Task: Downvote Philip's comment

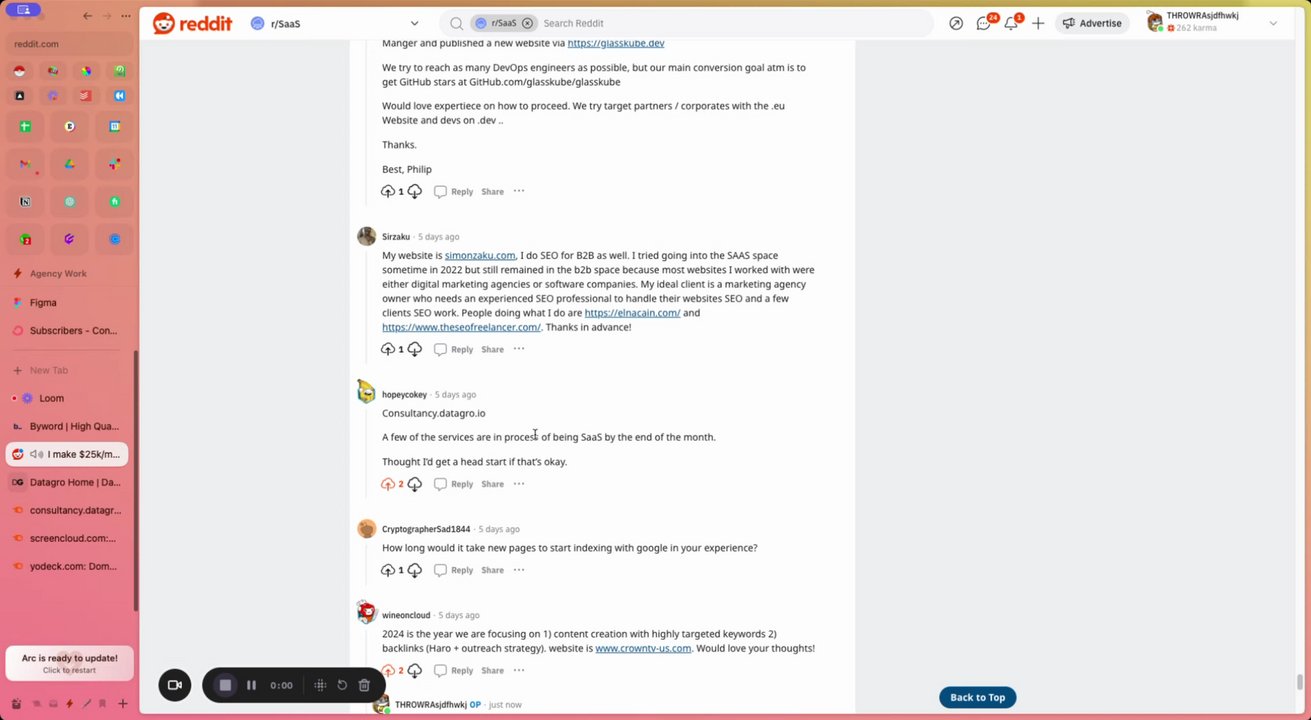Action: coord(414,191)
